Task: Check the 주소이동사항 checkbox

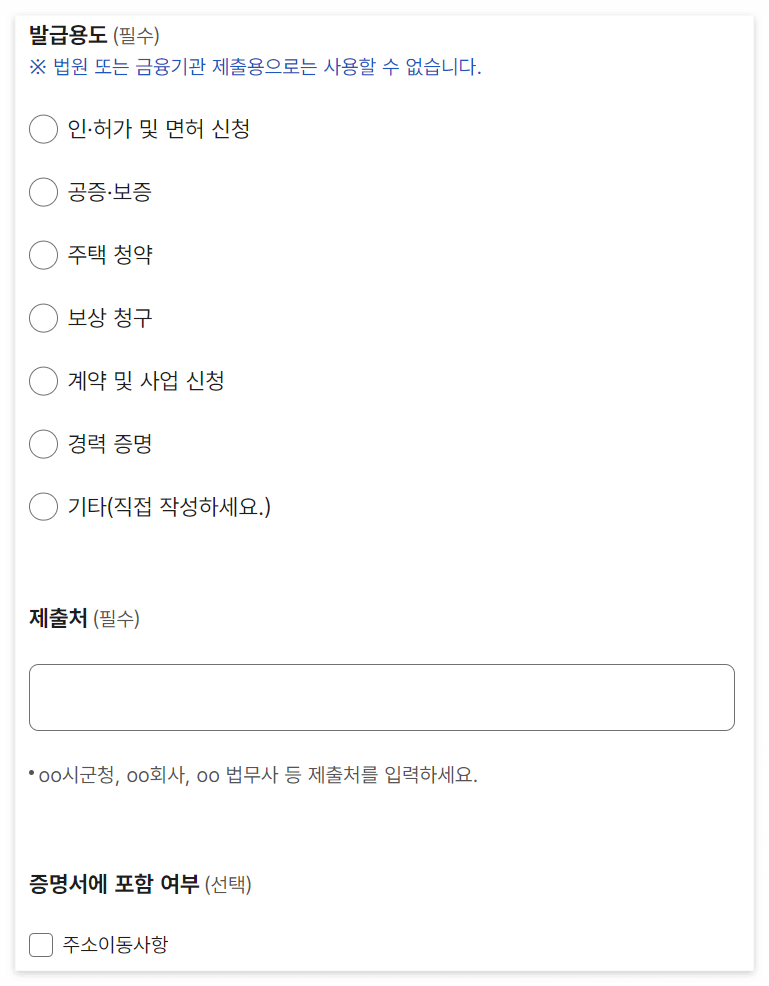Action: 40,942
